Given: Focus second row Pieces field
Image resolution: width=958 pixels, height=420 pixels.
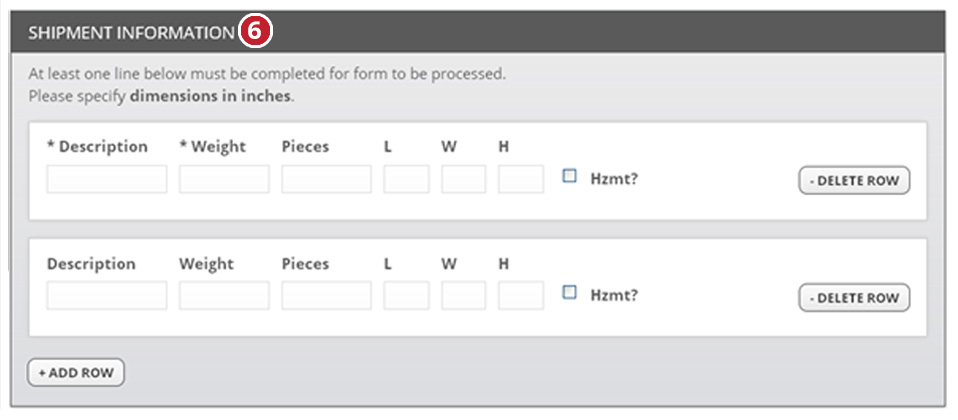Looking at the screenshot, I should coord(326,296).
